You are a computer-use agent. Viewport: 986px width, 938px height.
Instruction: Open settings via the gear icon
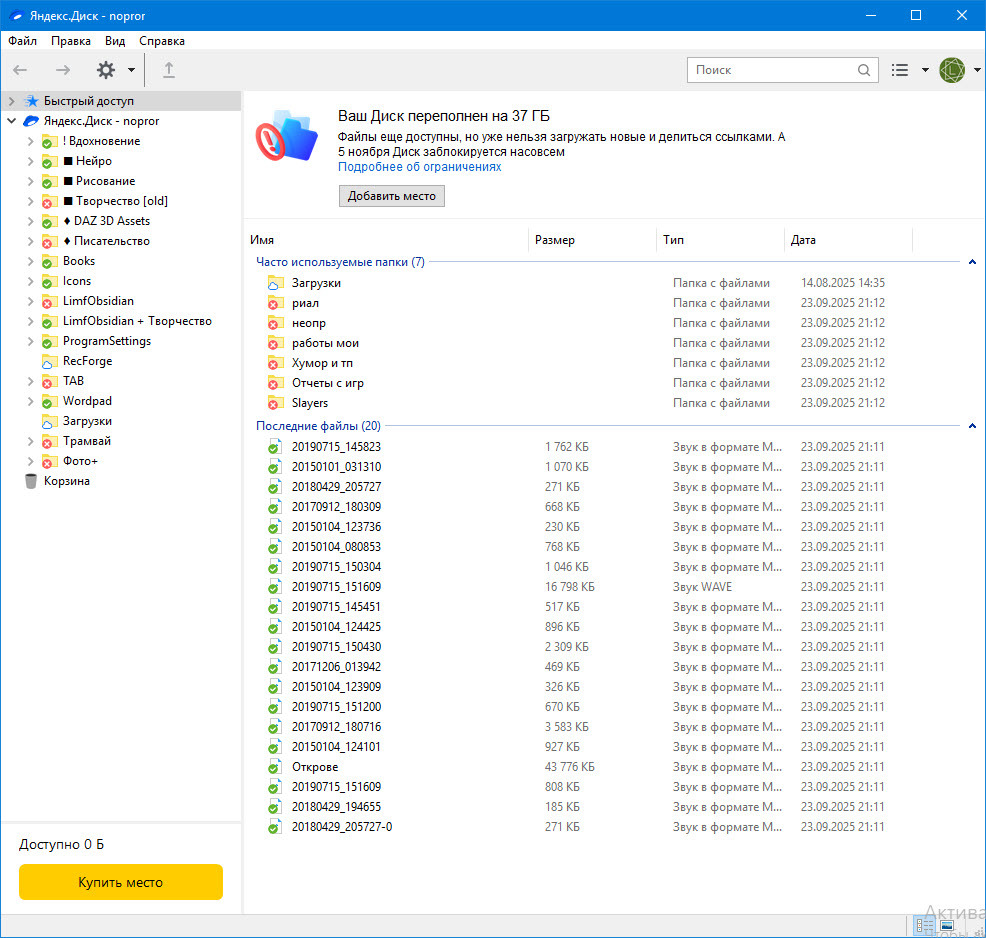click(x=106, y=70)
